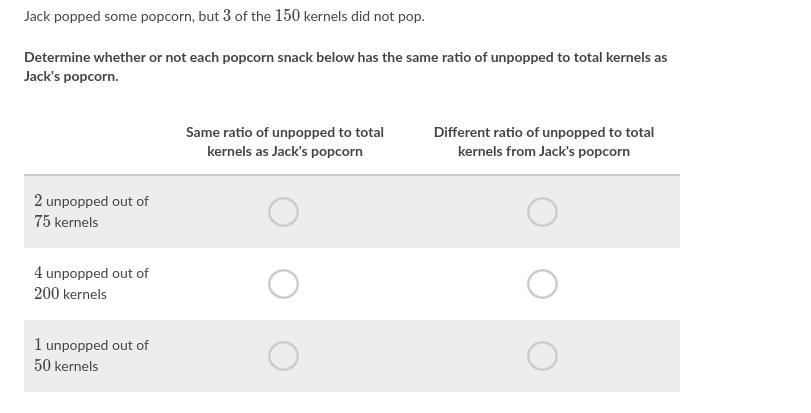The width and height of the screenshot is (811, 413).
Task: Mark 4 out of 200 kernels as Same ratio
Action: [x=283, y=284]
